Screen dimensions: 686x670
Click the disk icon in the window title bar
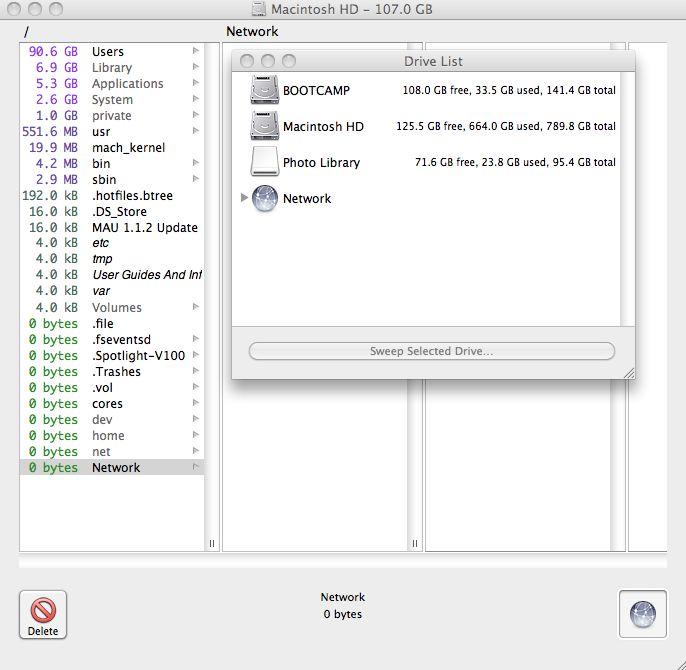259,9
